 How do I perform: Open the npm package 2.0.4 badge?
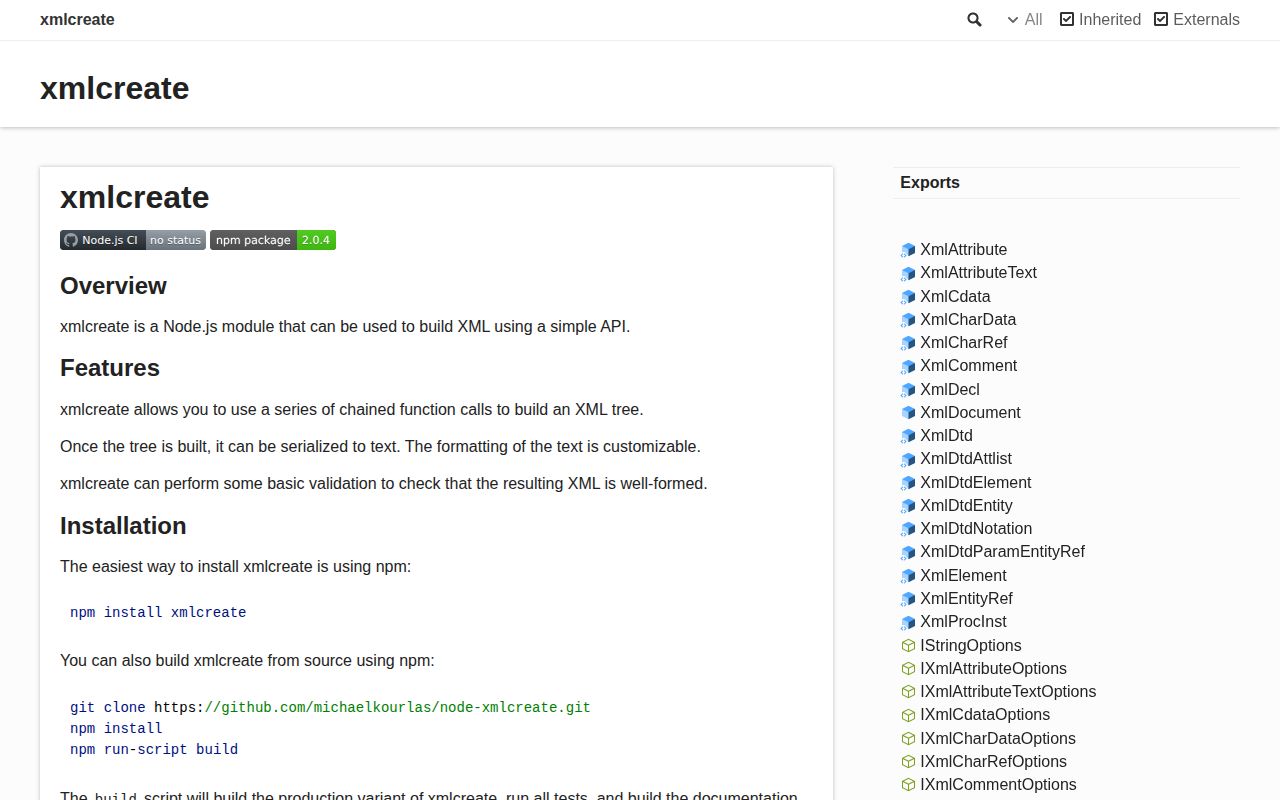coord(273,240)
